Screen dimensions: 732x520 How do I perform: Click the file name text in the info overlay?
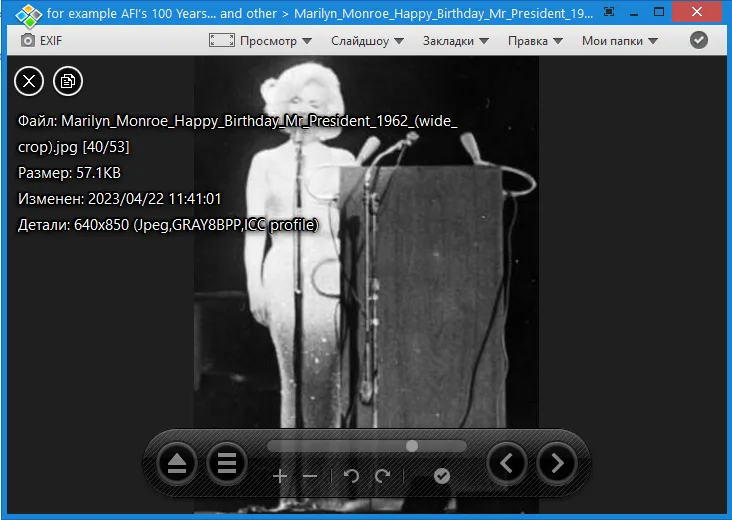(238, 134)
